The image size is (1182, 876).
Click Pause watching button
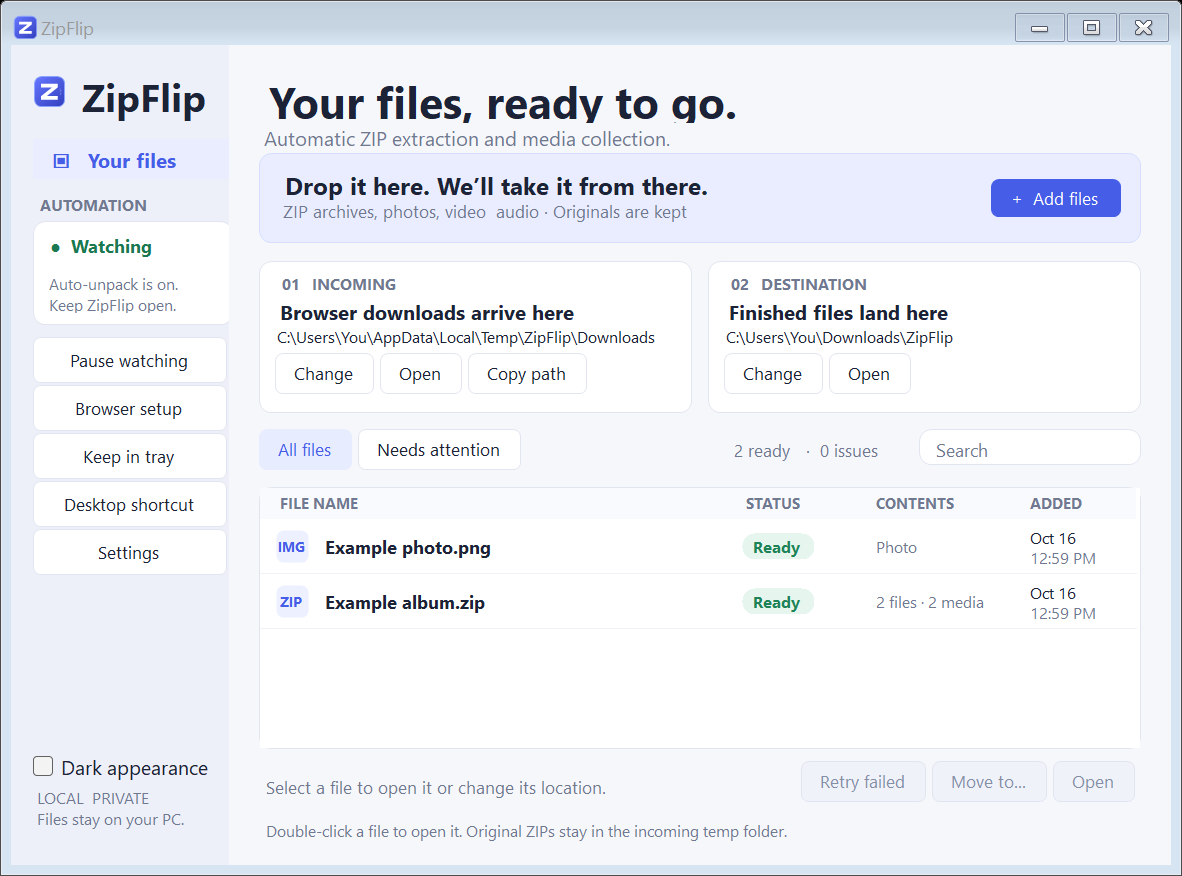(130, 361)
